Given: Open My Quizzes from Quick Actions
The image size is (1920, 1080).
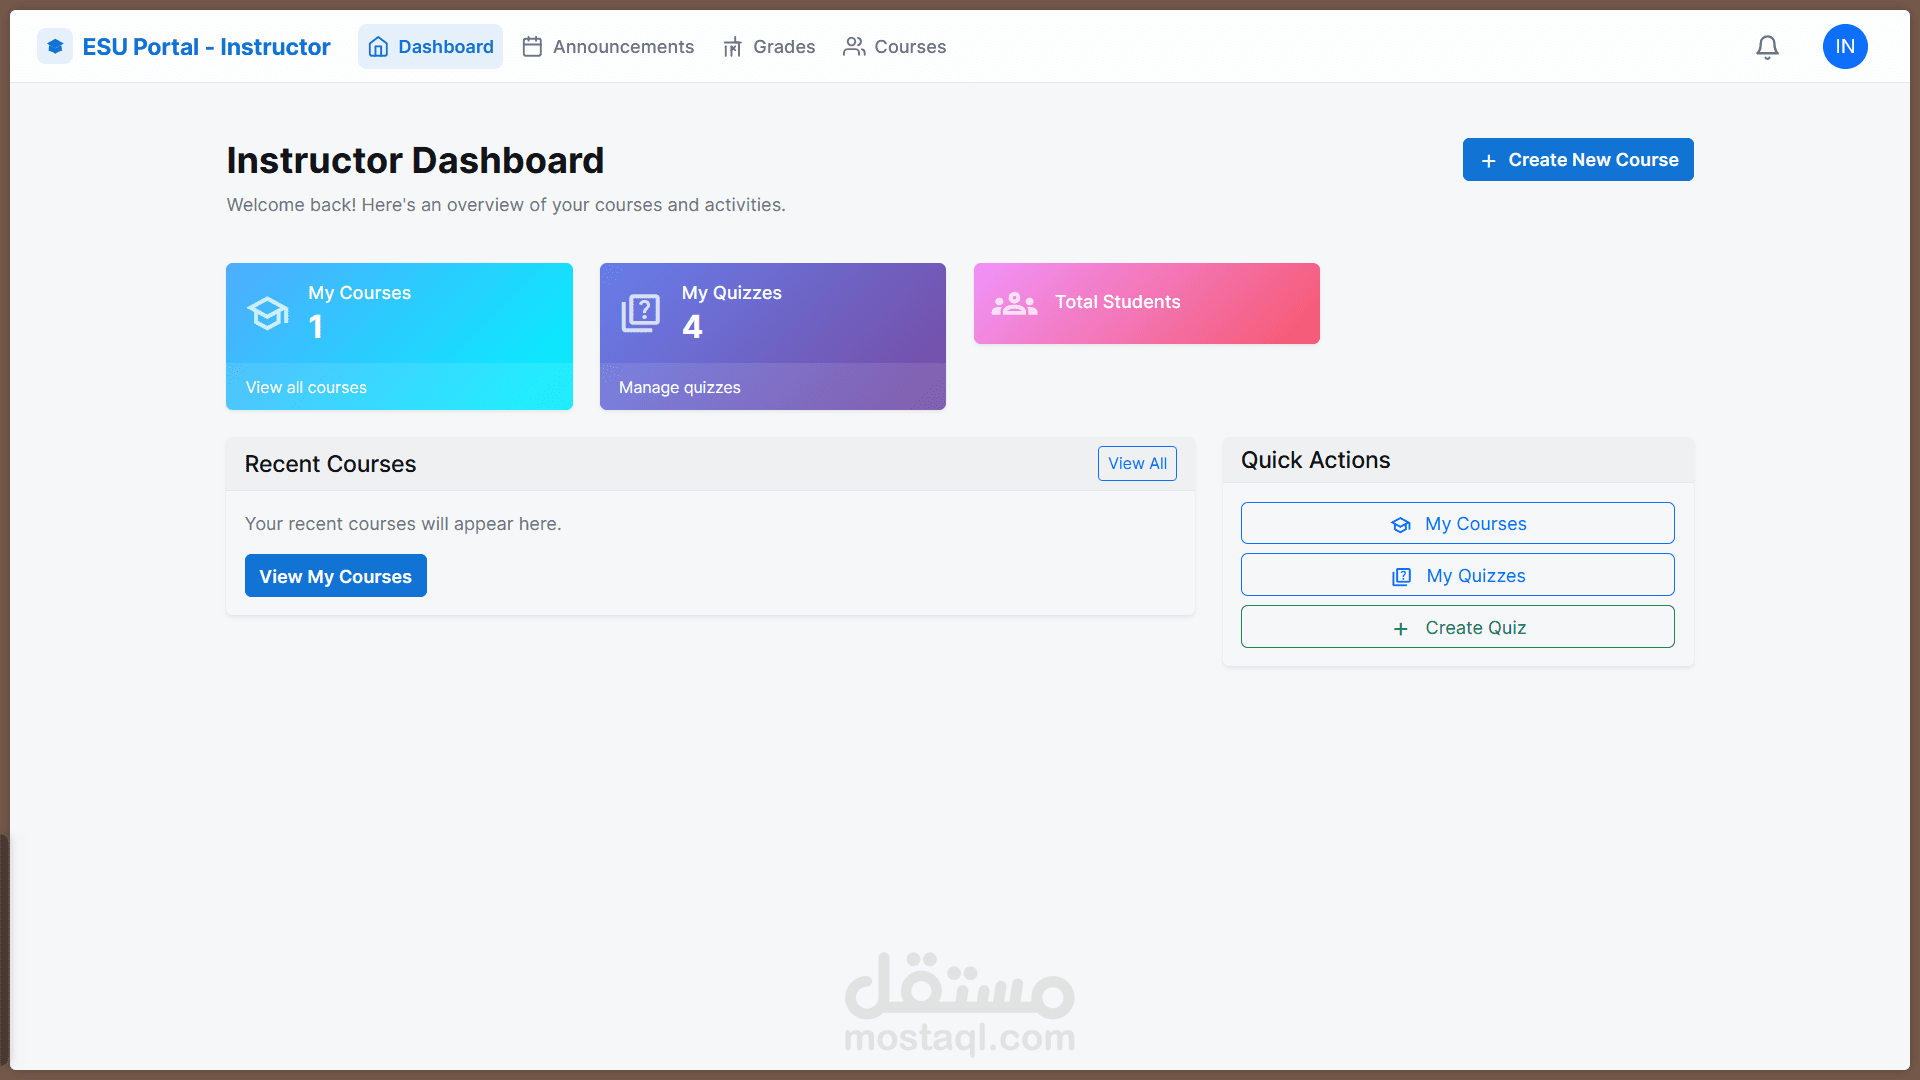Looking at the screenshot, I should (x=1457, y=575).
